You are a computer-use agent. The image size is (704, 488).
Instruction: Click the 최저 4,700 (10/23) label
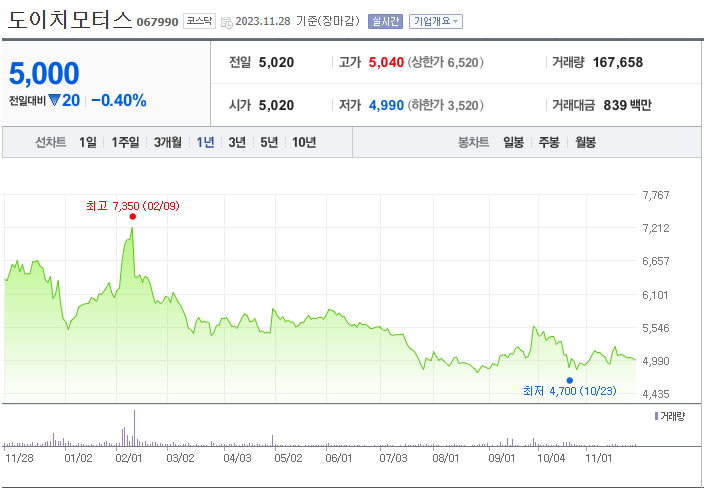coord(570,391)
